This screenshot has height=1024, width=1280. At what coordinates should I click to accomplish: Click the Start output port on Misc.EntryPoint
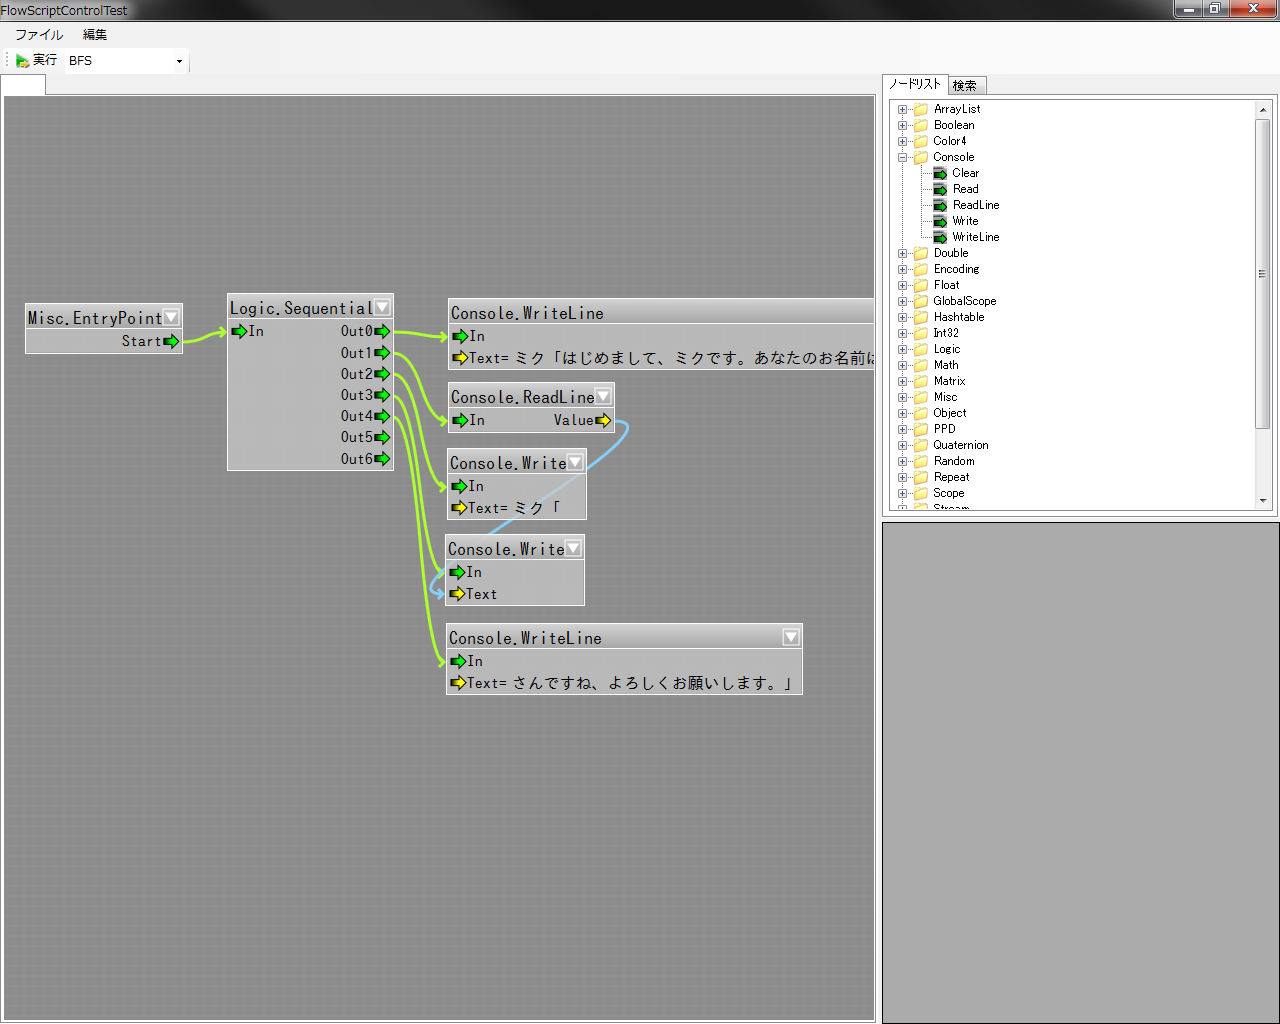(171, 342)
